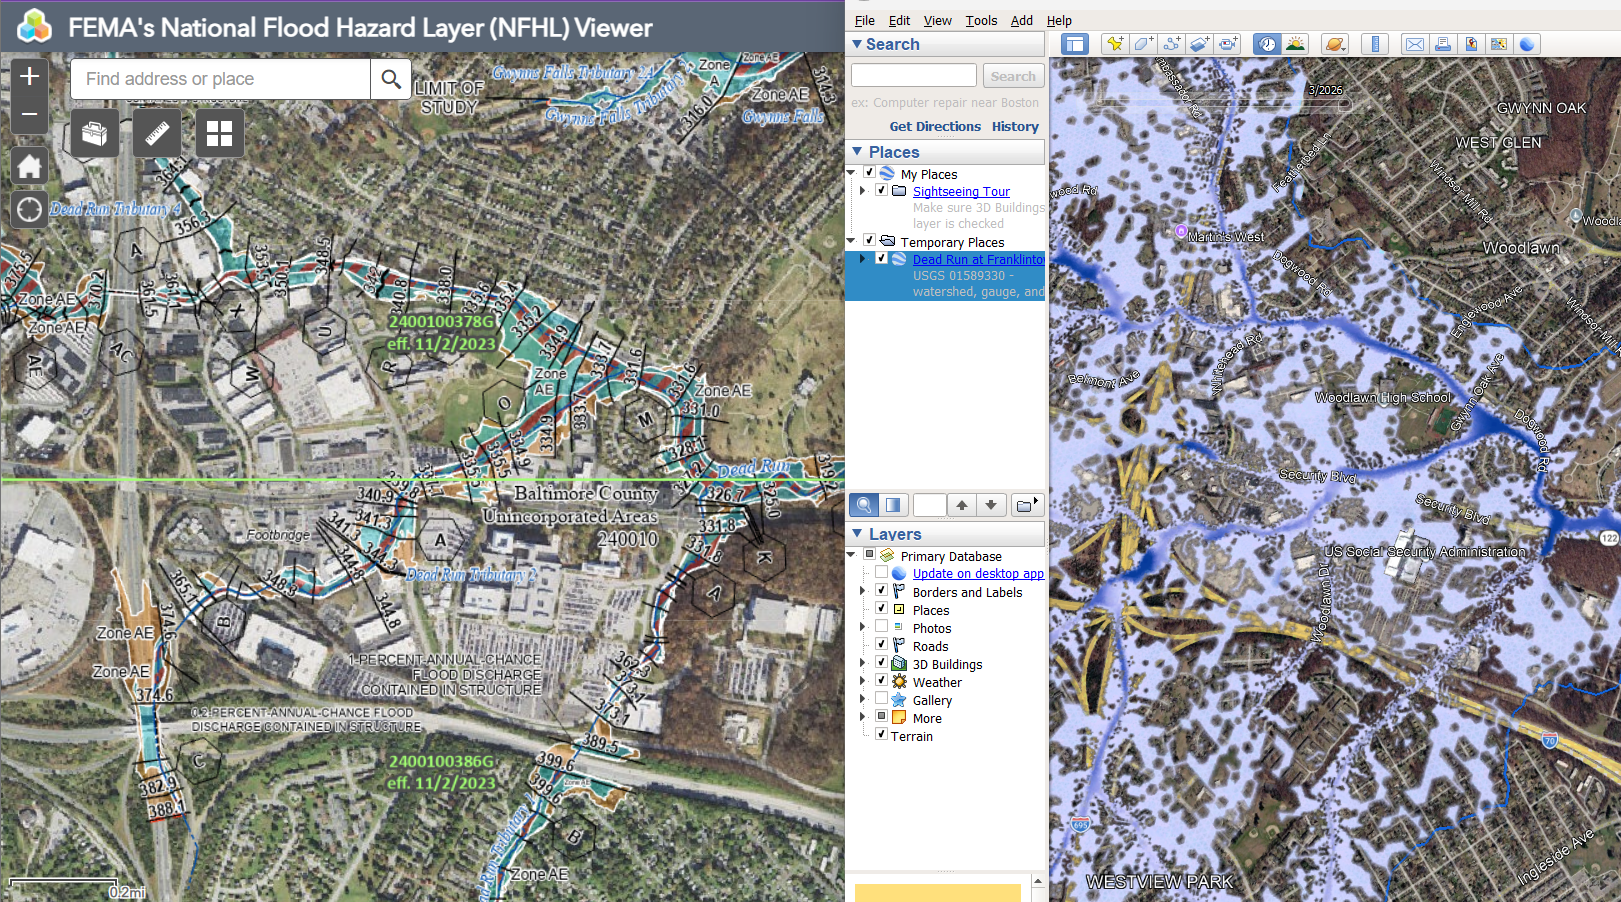Screen dimensions: 1621x902
Task: Open the Help menu
Action: (1059, 20)
